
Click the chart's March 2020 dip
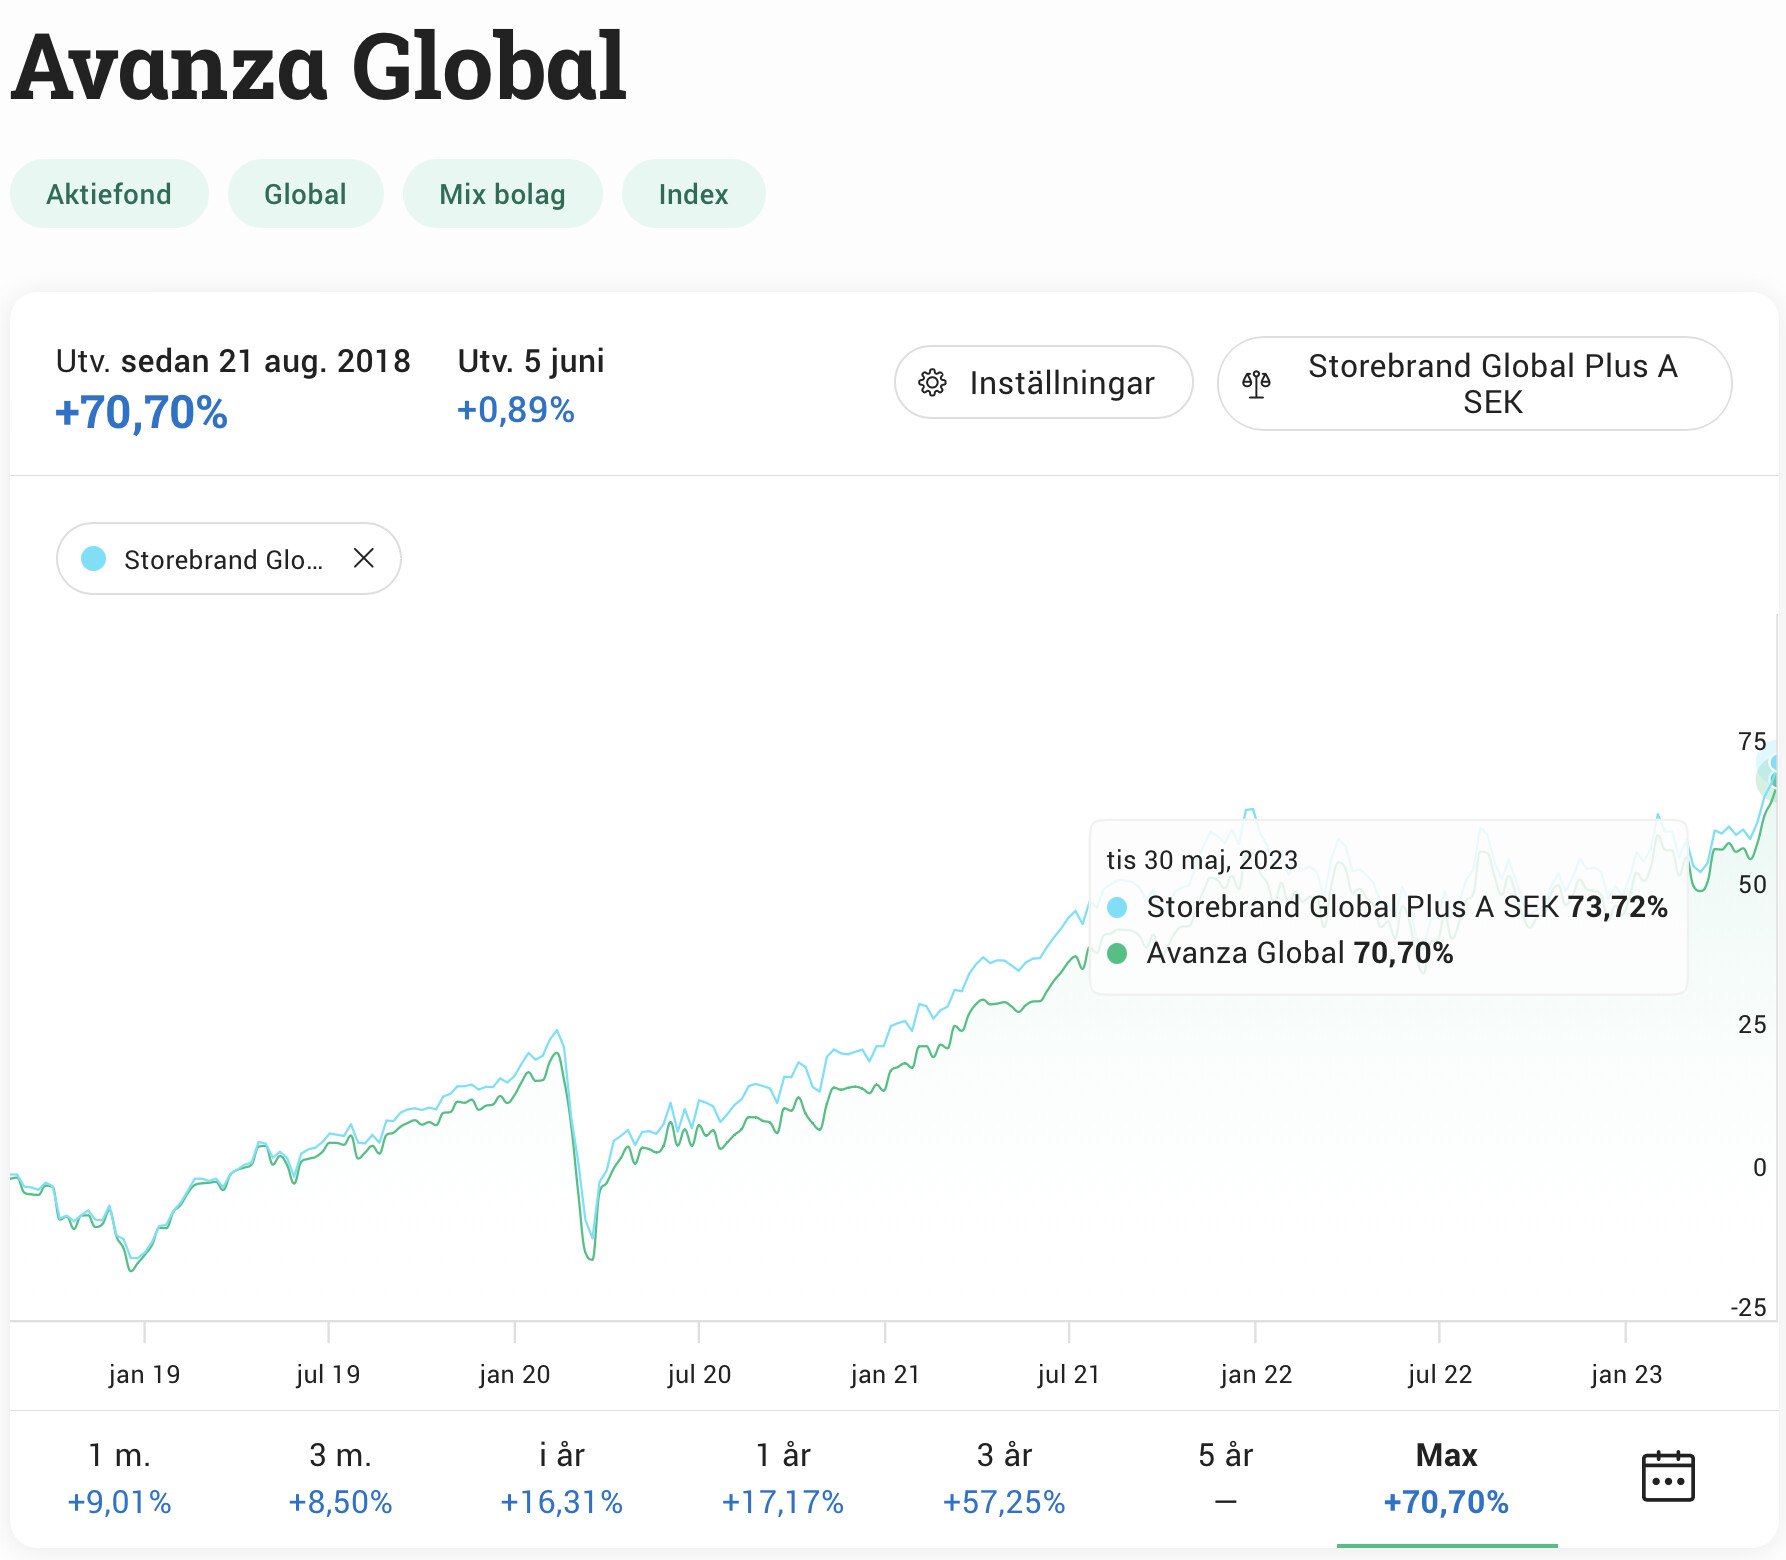tap(590, 1256)
